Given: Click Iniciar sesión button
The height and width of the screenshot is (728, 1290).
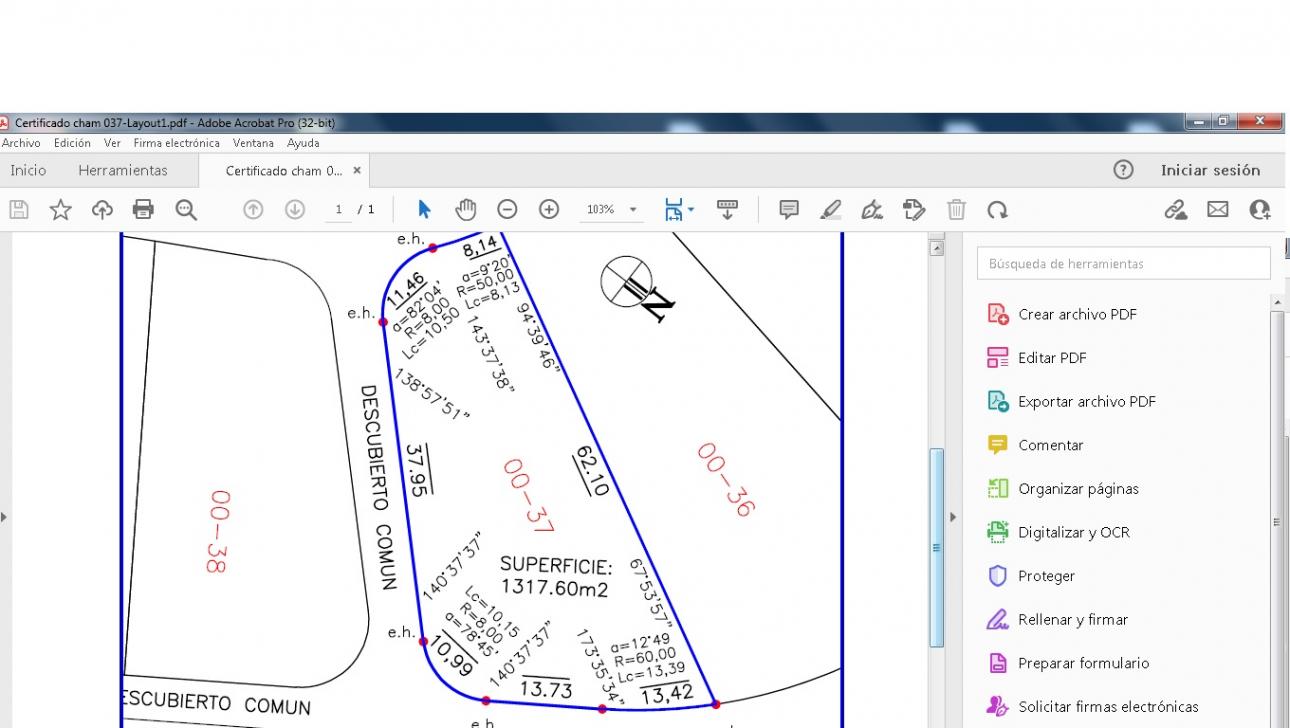Looking at the screenshot, I should (1210, 170).
